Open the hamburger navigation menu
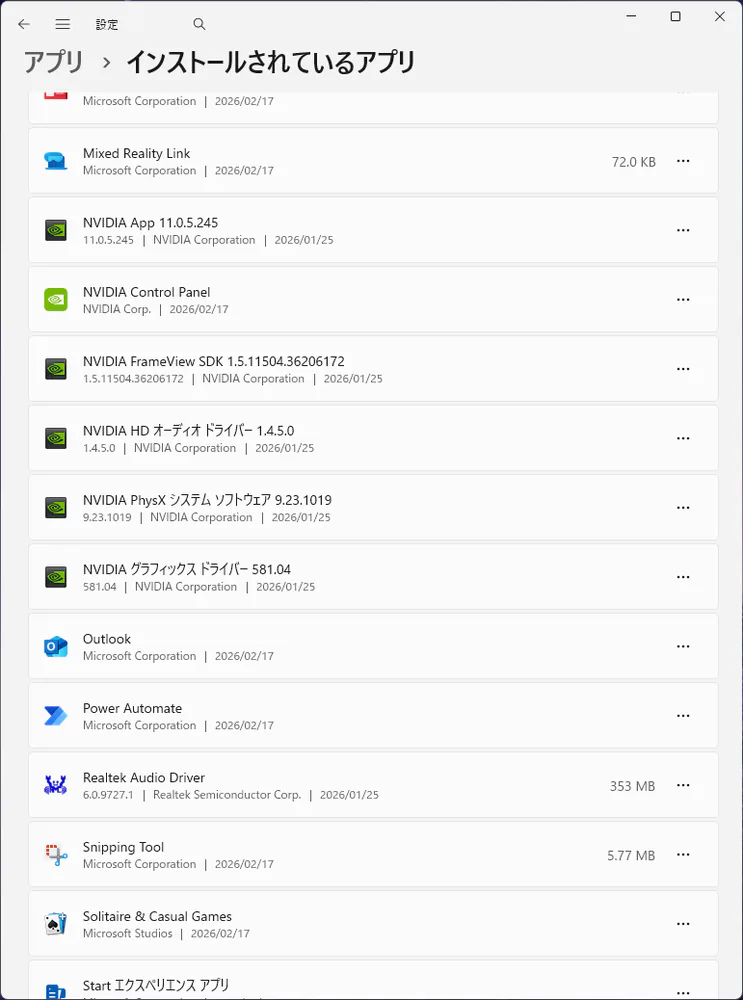 click(63, 24)
